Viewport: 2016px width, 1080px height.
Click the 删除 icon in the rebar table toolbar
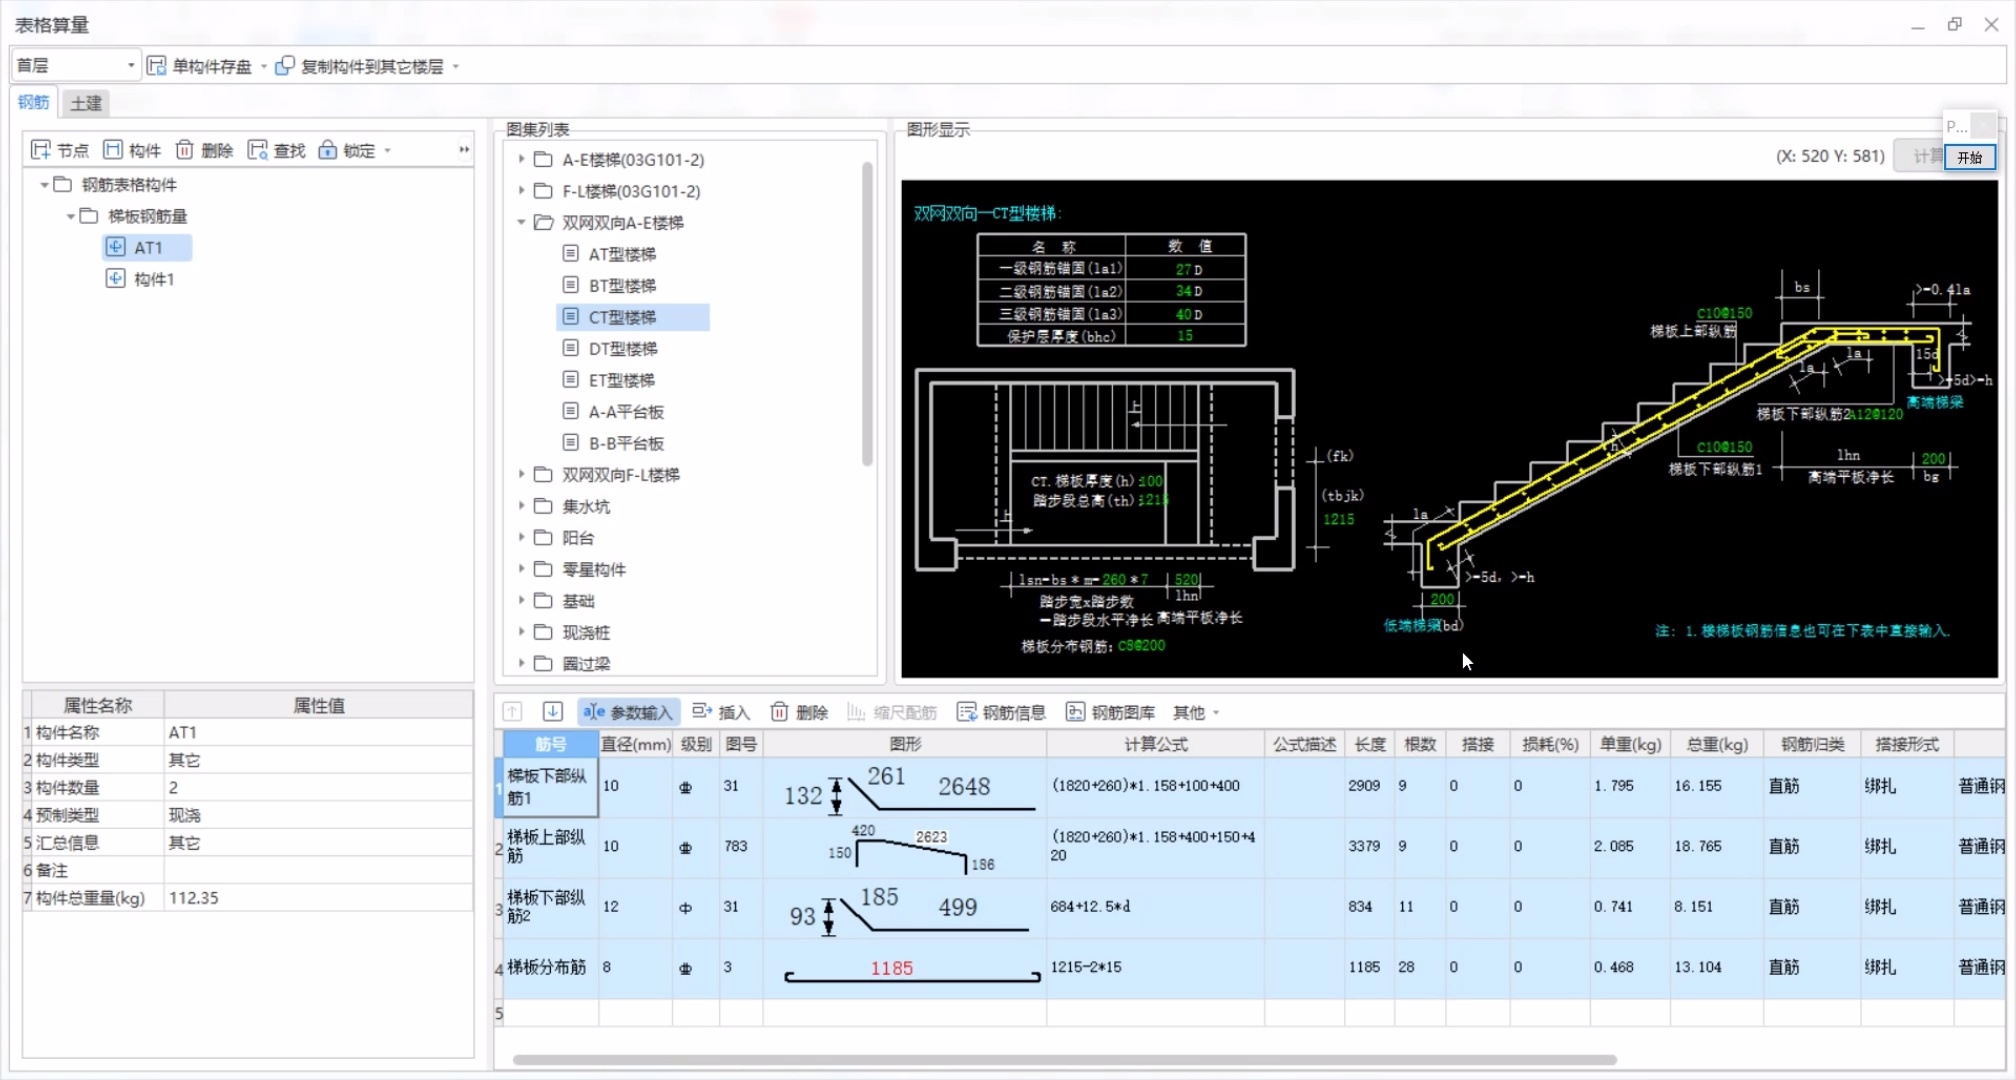(779, 712)
